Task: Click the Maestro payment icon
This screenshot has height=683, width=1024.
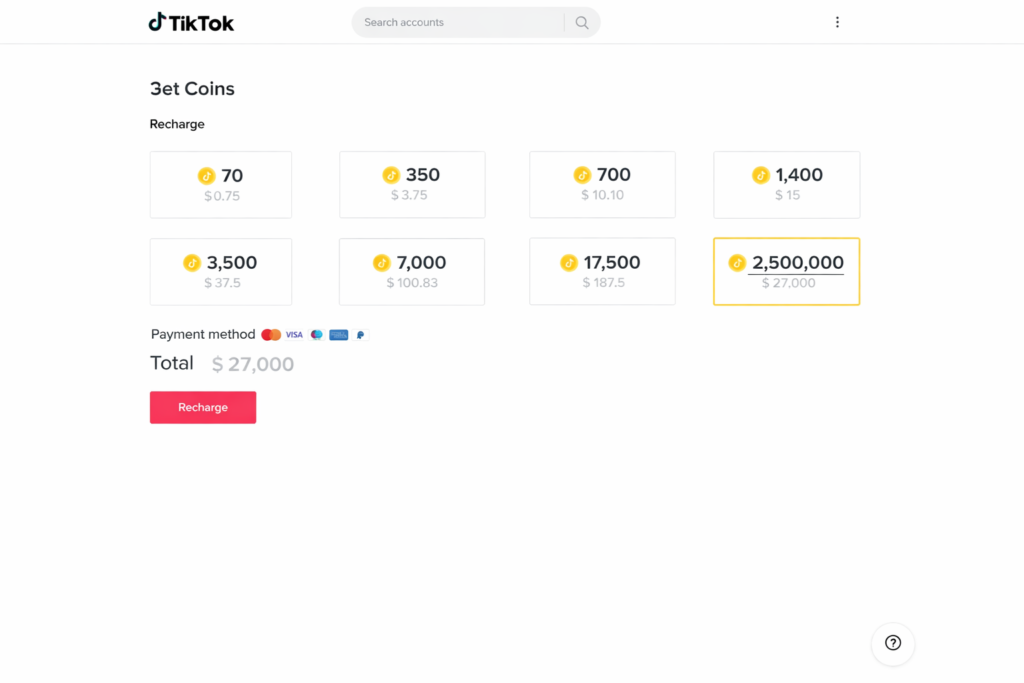Action: pyautogui.click(x=317, y=335)
